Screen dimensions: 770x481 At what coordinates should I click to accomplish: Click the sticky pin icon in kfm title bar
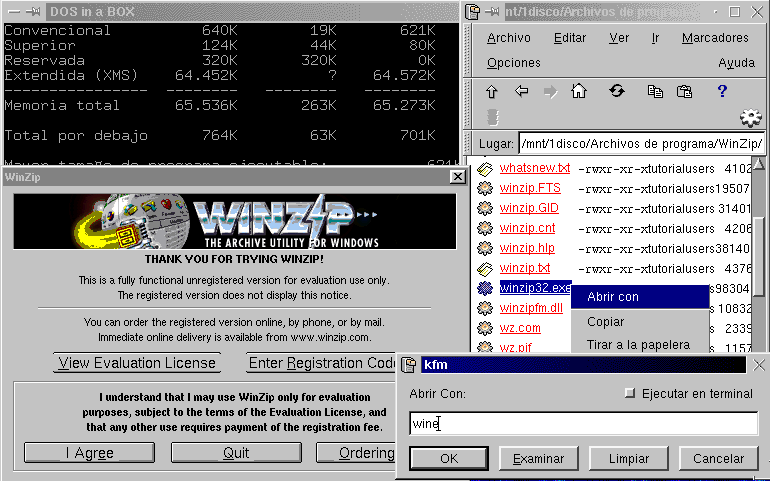click(493, 12)
